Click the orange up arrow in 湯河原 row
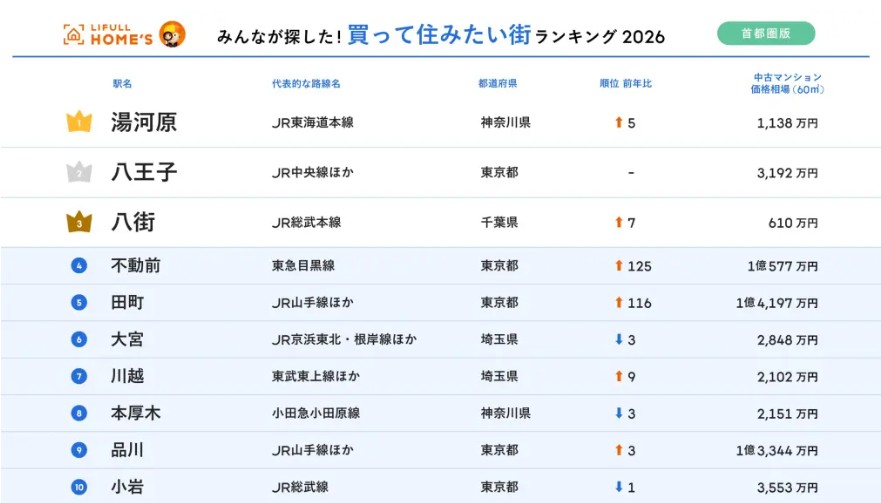 click(619, 122)
